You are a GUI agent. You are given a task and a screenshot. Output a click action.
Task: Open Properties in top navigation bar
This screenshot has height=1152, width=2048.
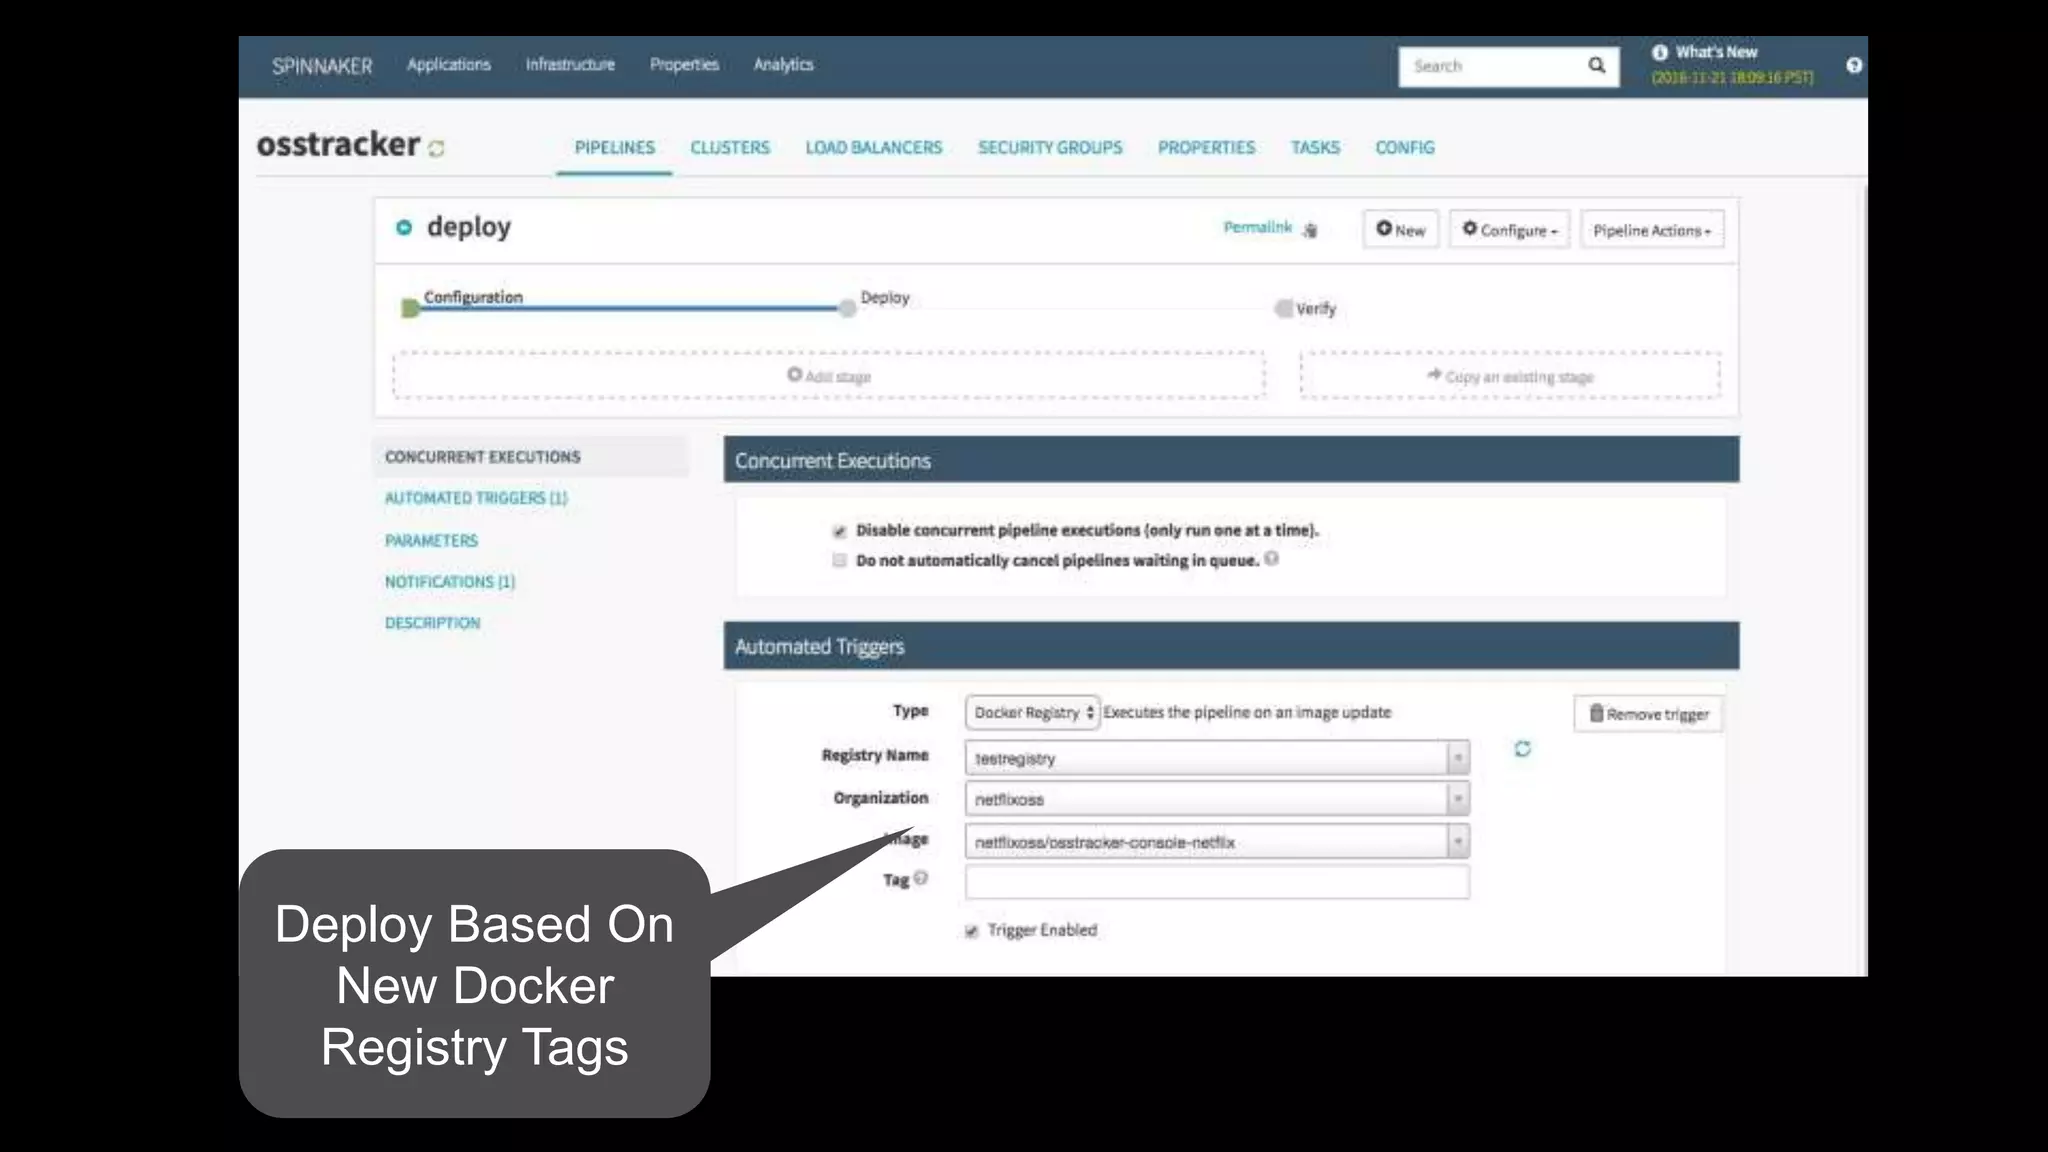684,65
